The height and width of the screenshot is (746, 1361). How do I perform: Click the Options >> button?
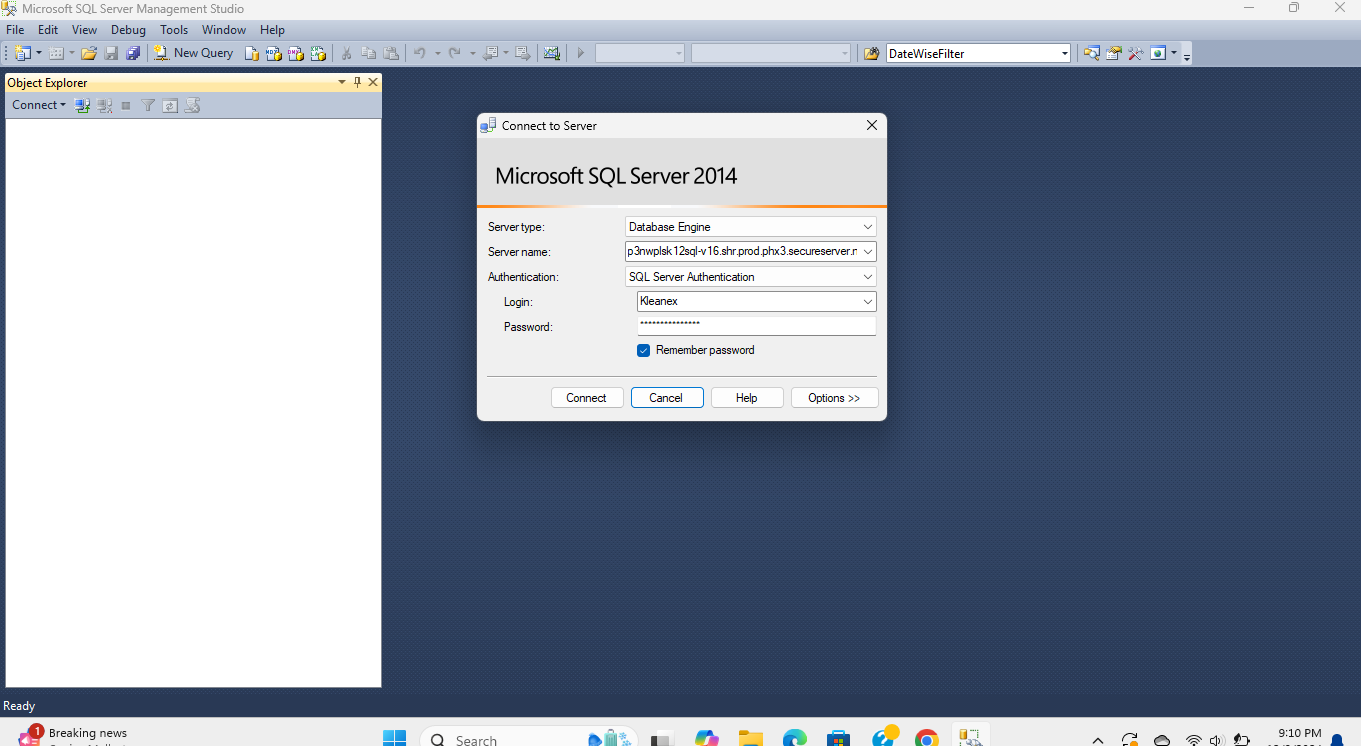835,398
